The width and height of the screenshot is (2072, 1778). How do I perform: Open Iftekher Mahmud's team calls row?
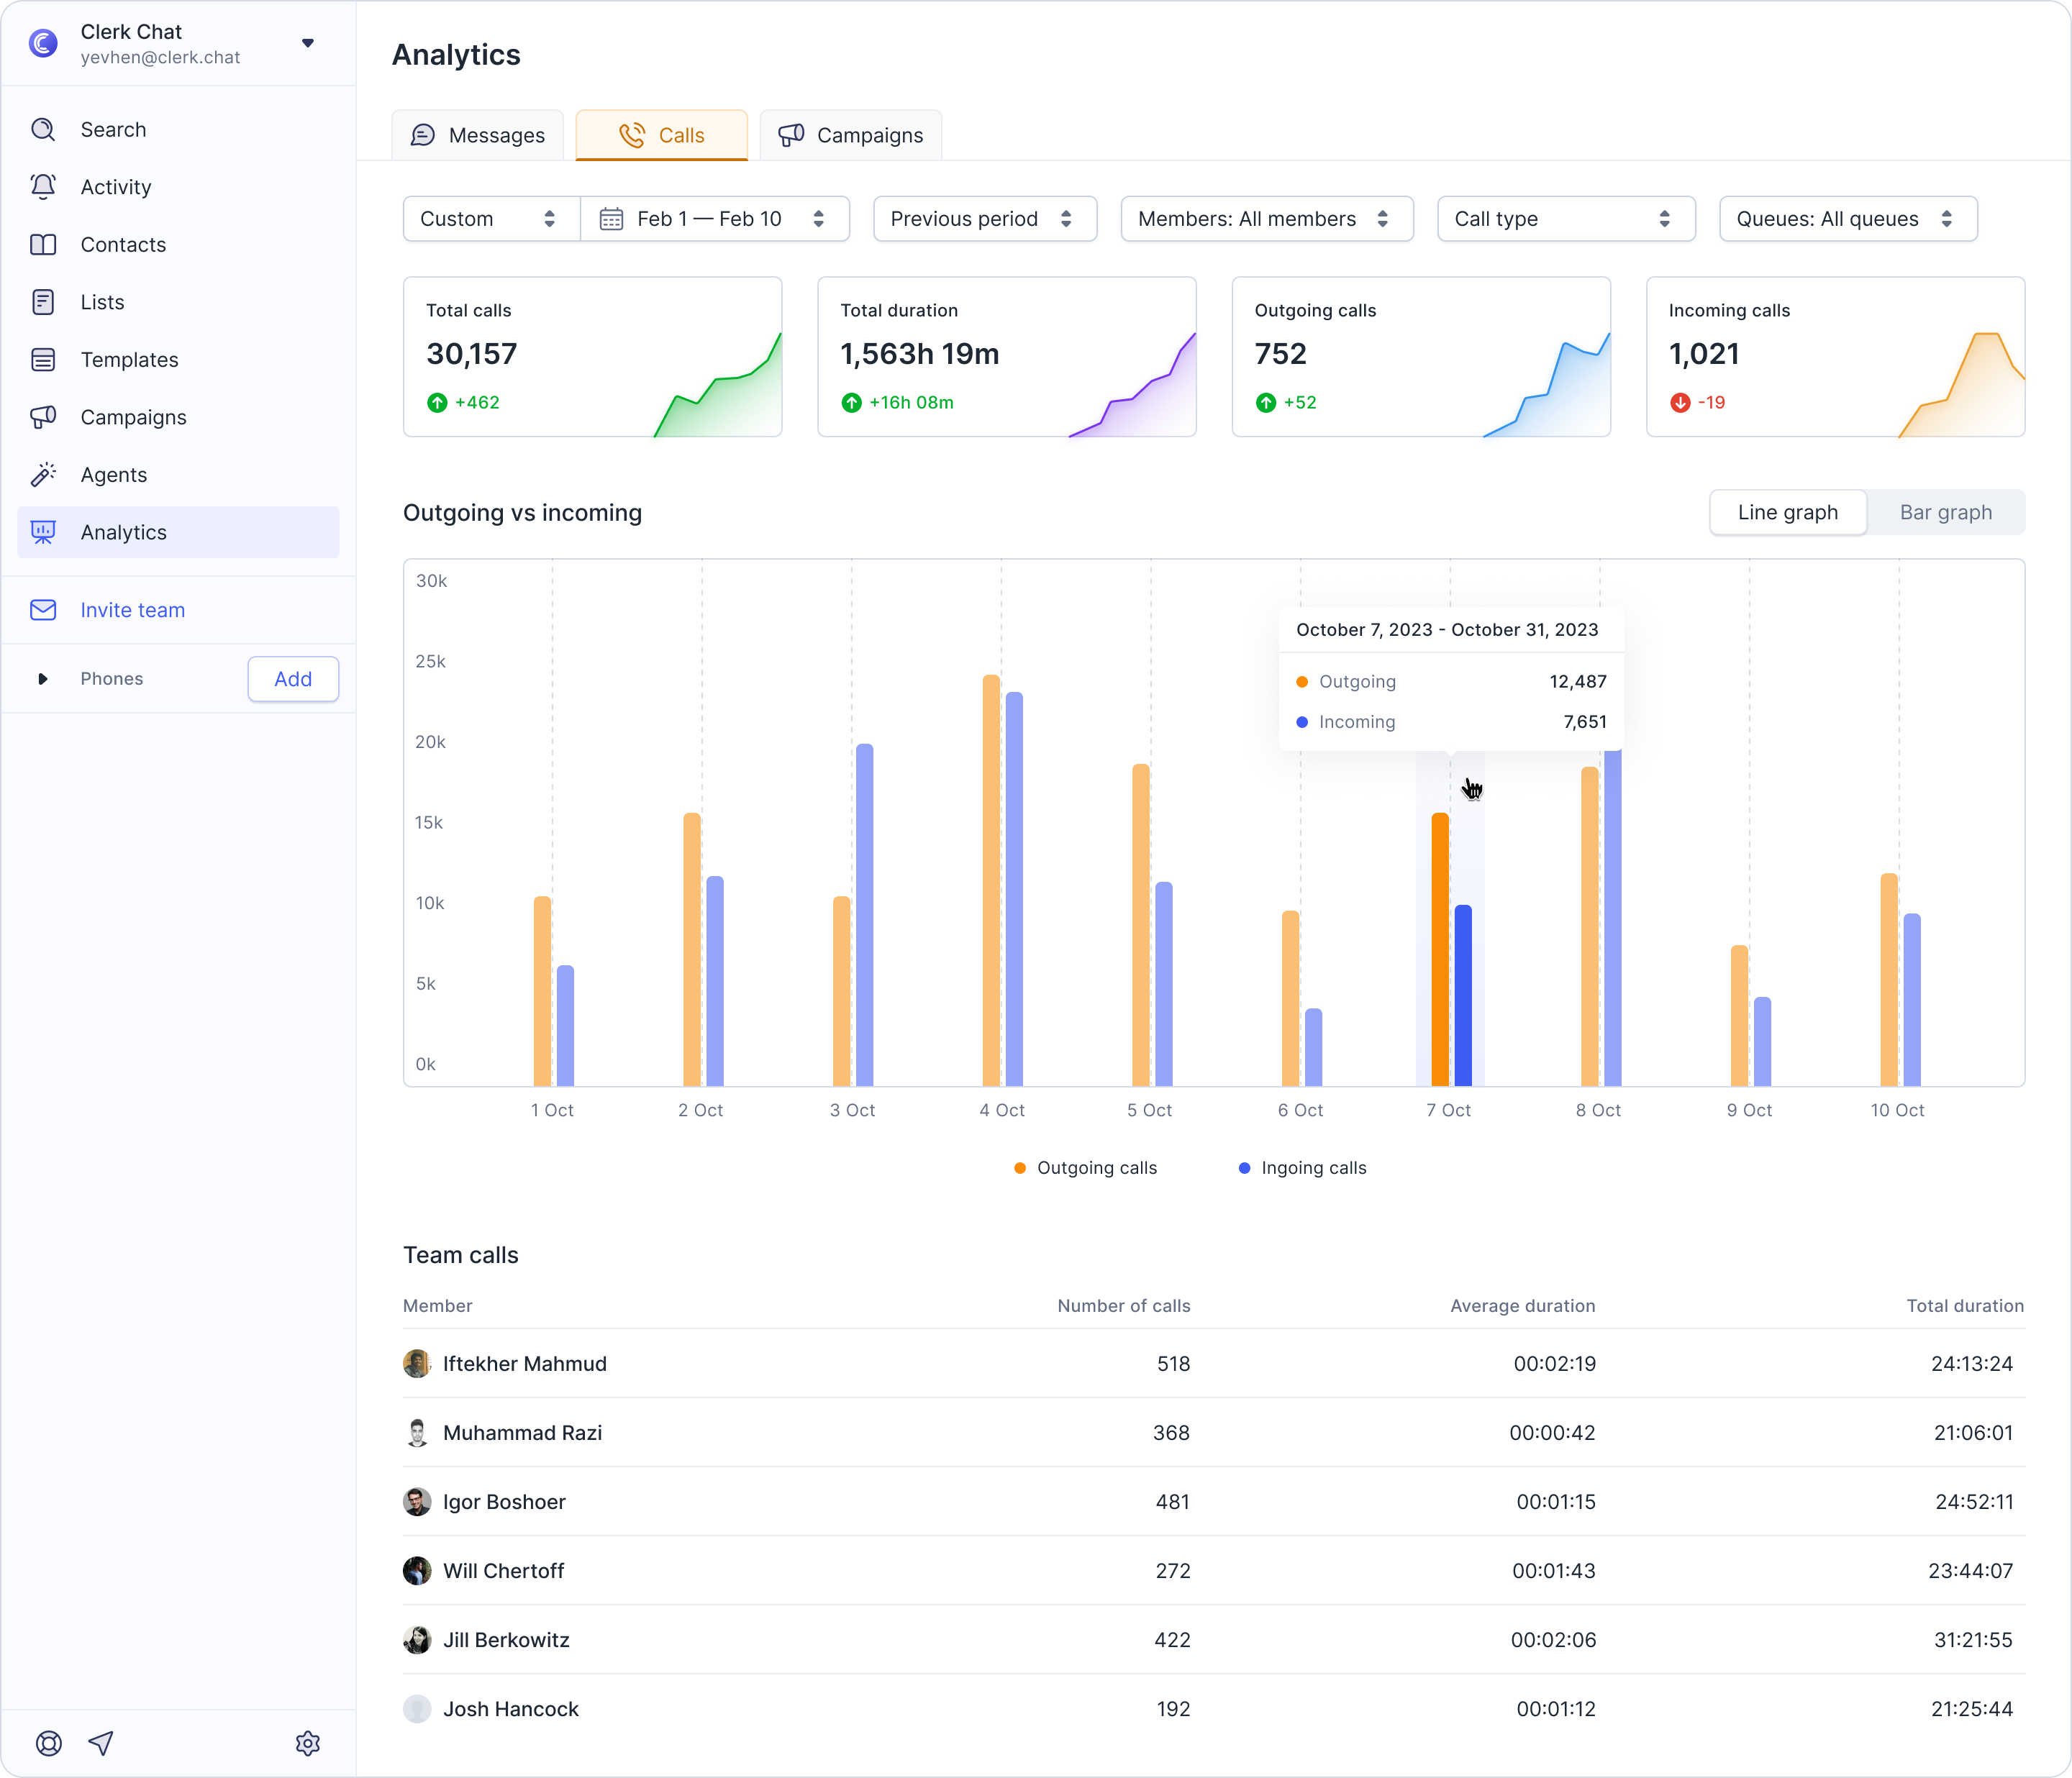(x=1213, y=1364)
